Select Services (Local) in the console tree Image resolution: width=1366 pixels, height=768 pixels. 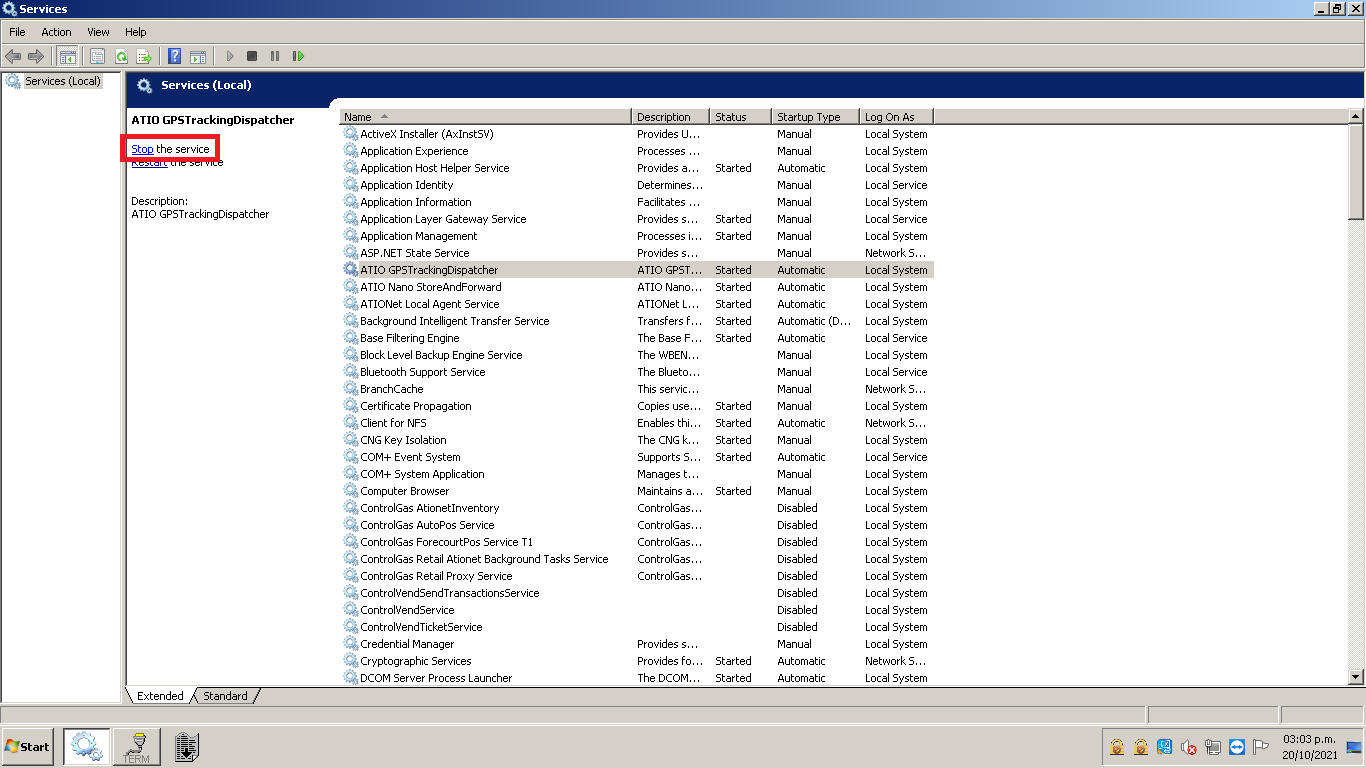pyautogui.click(x=62, y=81)
